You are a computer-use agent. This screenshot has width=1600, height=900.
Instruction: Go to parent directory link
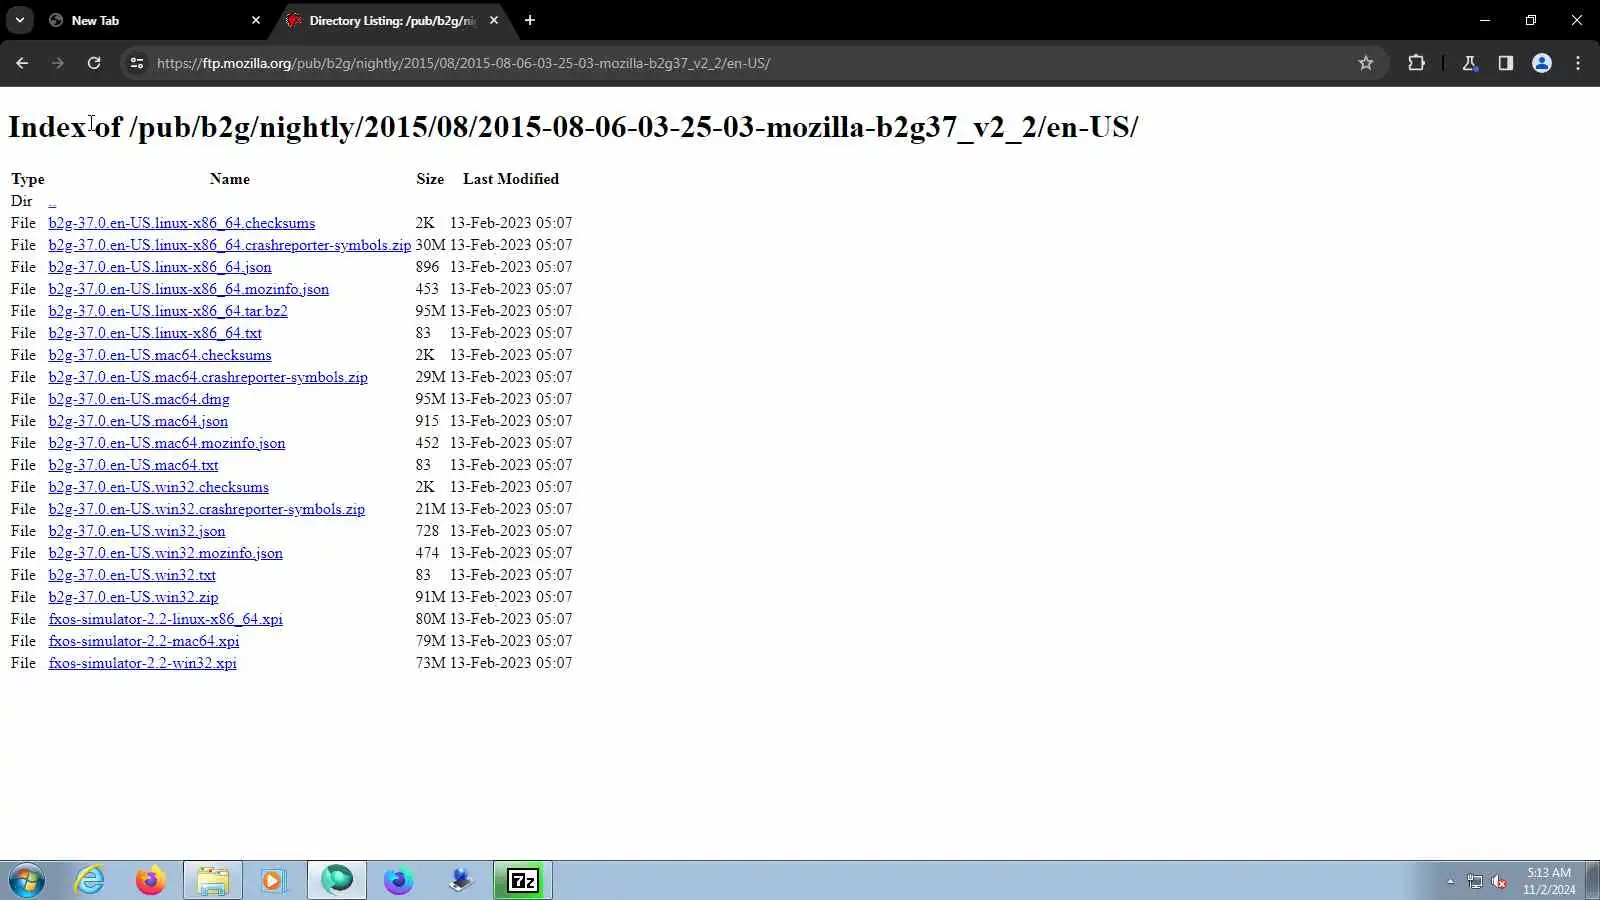point(52,201)
